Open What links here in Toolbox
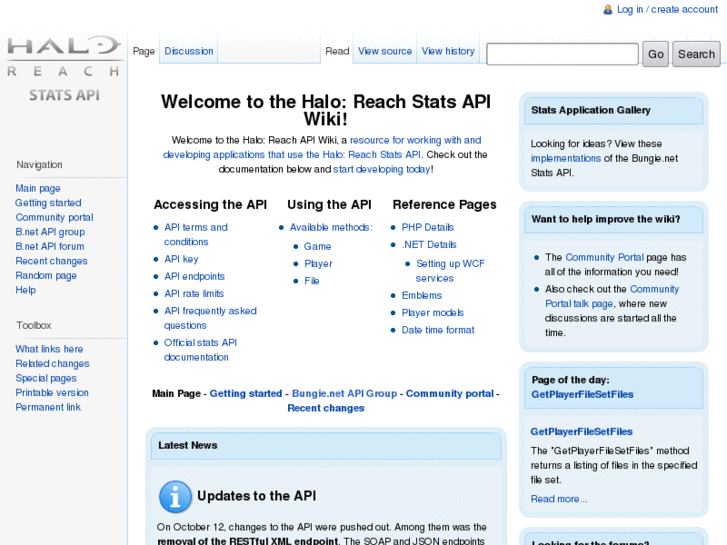Viewport: 727px width, 545px height. (49, 349)
